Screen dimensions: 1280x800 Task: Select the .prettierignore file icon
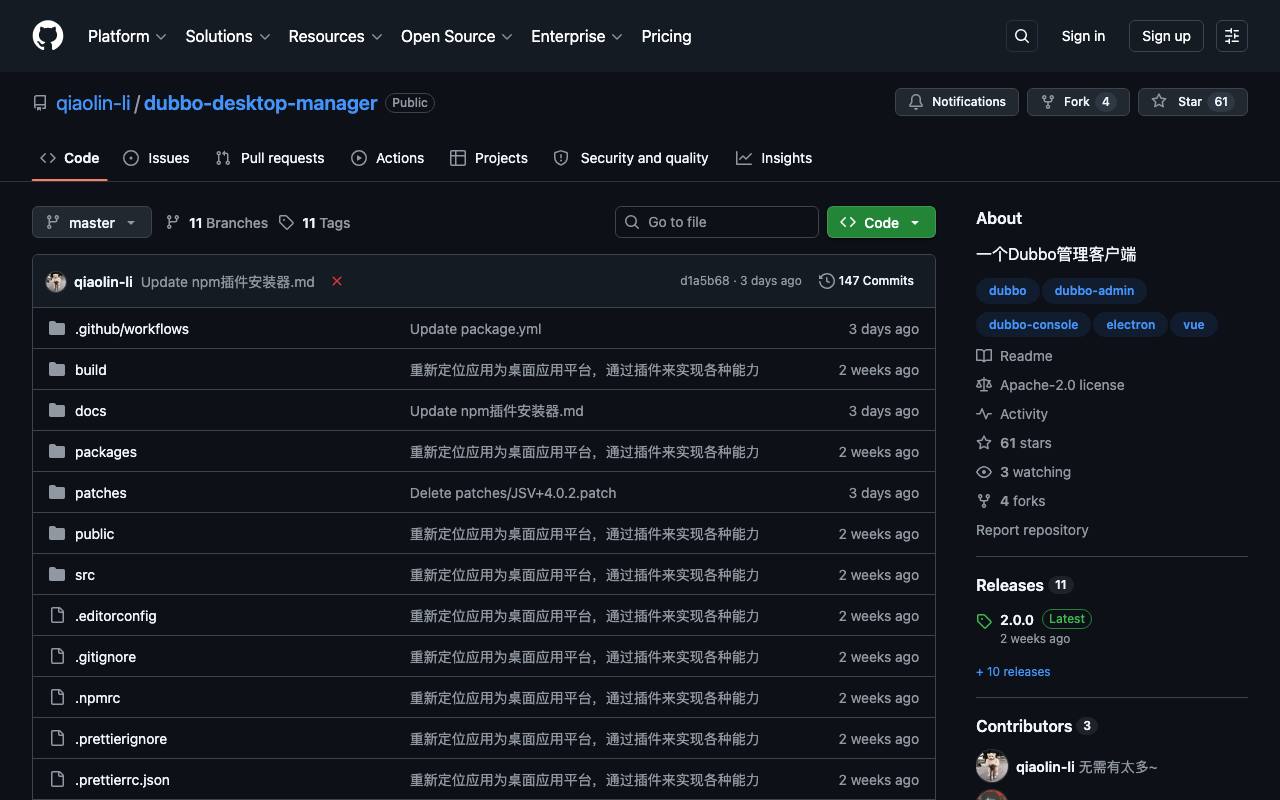point(57,738)
